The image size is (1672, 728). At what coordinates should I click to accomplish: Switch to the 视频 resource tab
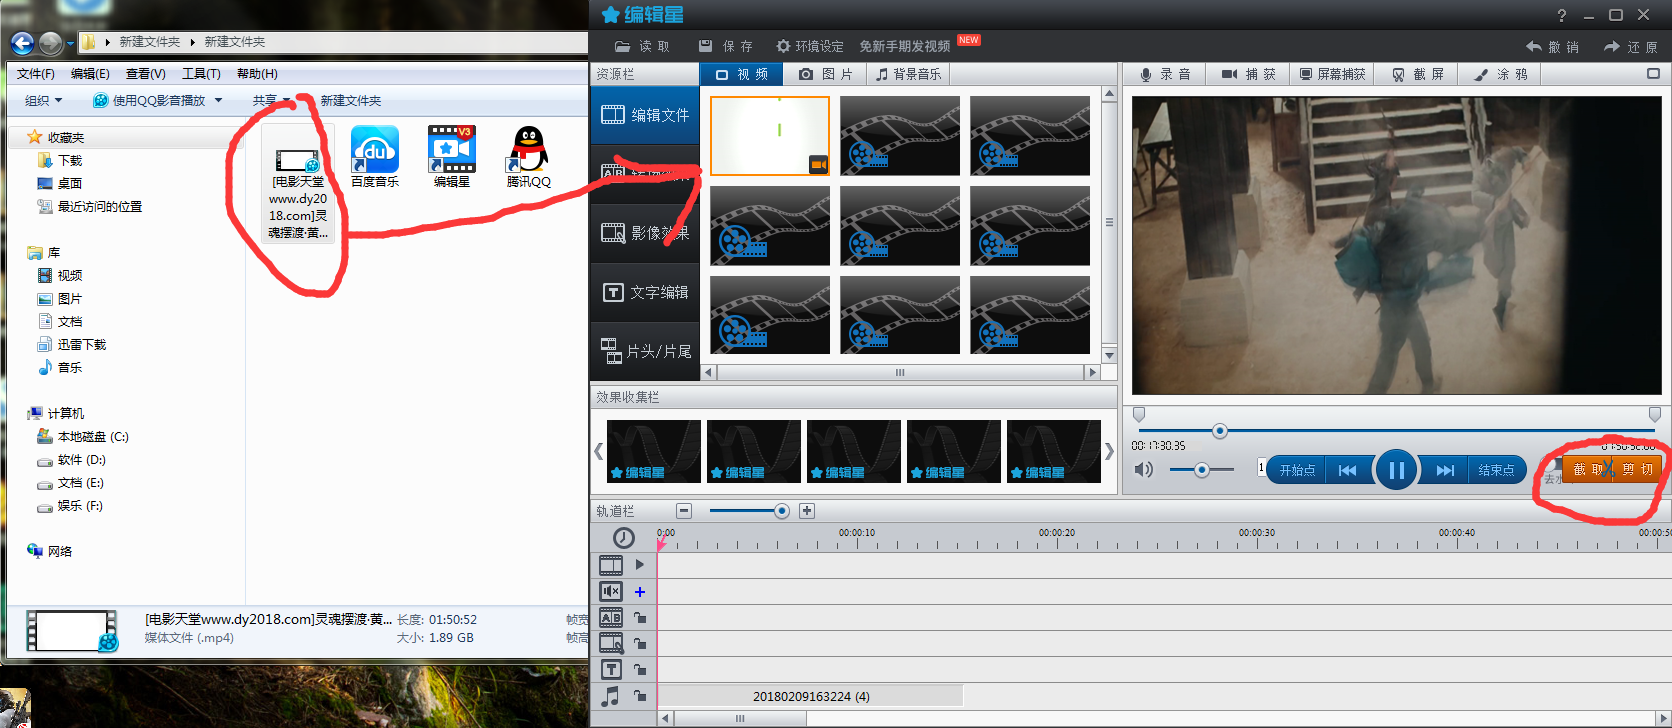pyautogui.click(x=742, y=74)
